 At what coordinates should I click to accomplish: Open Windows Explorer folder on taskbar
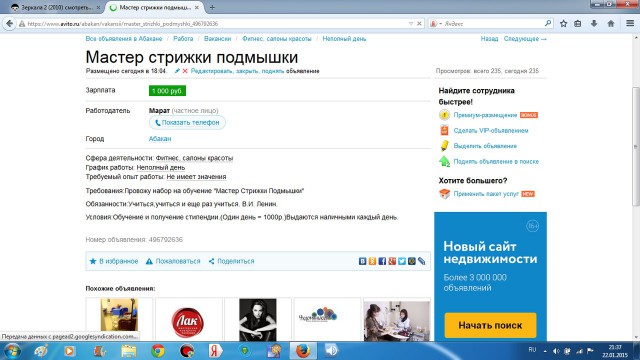[x=129, y=351]
